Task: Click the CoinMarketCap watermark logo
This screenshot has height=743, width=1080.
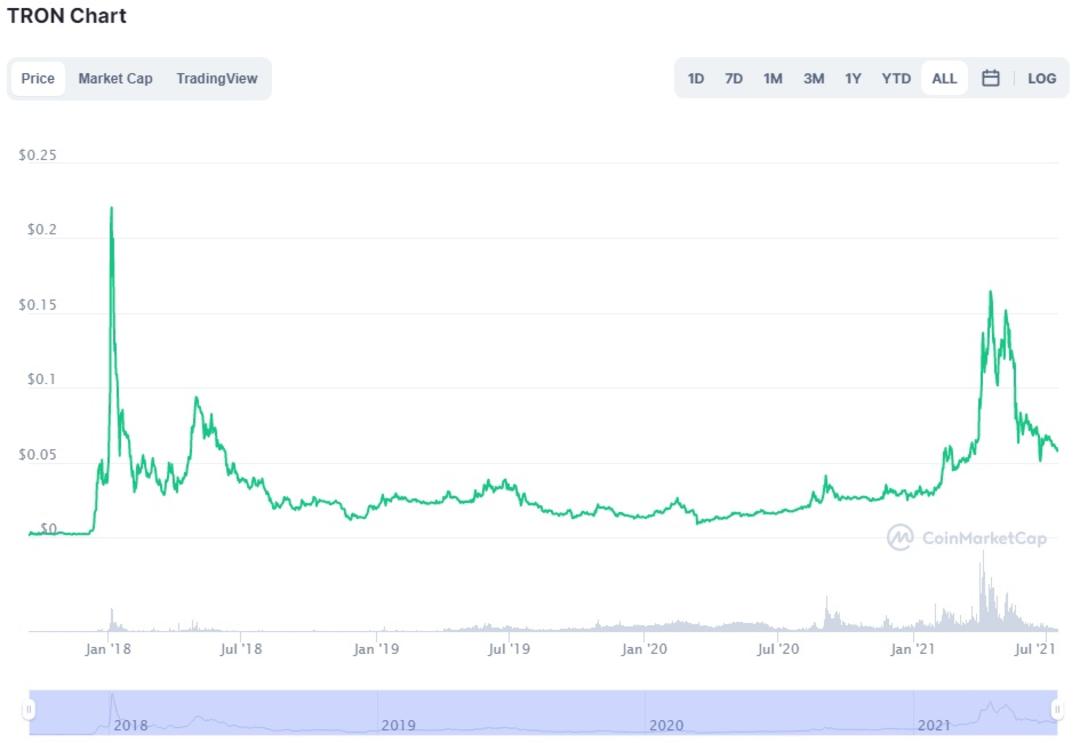Action: (x=966, y=538)
